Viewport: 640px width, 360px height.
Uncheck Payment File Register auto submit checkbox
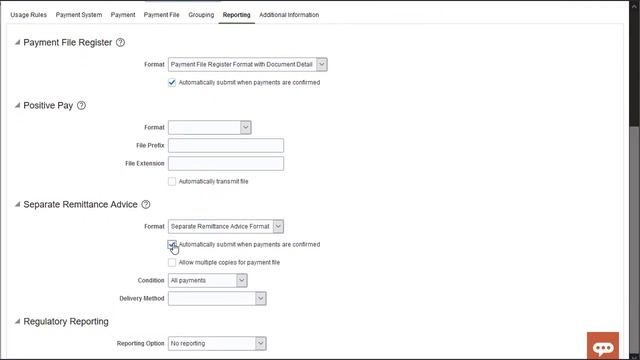point(172,82)
